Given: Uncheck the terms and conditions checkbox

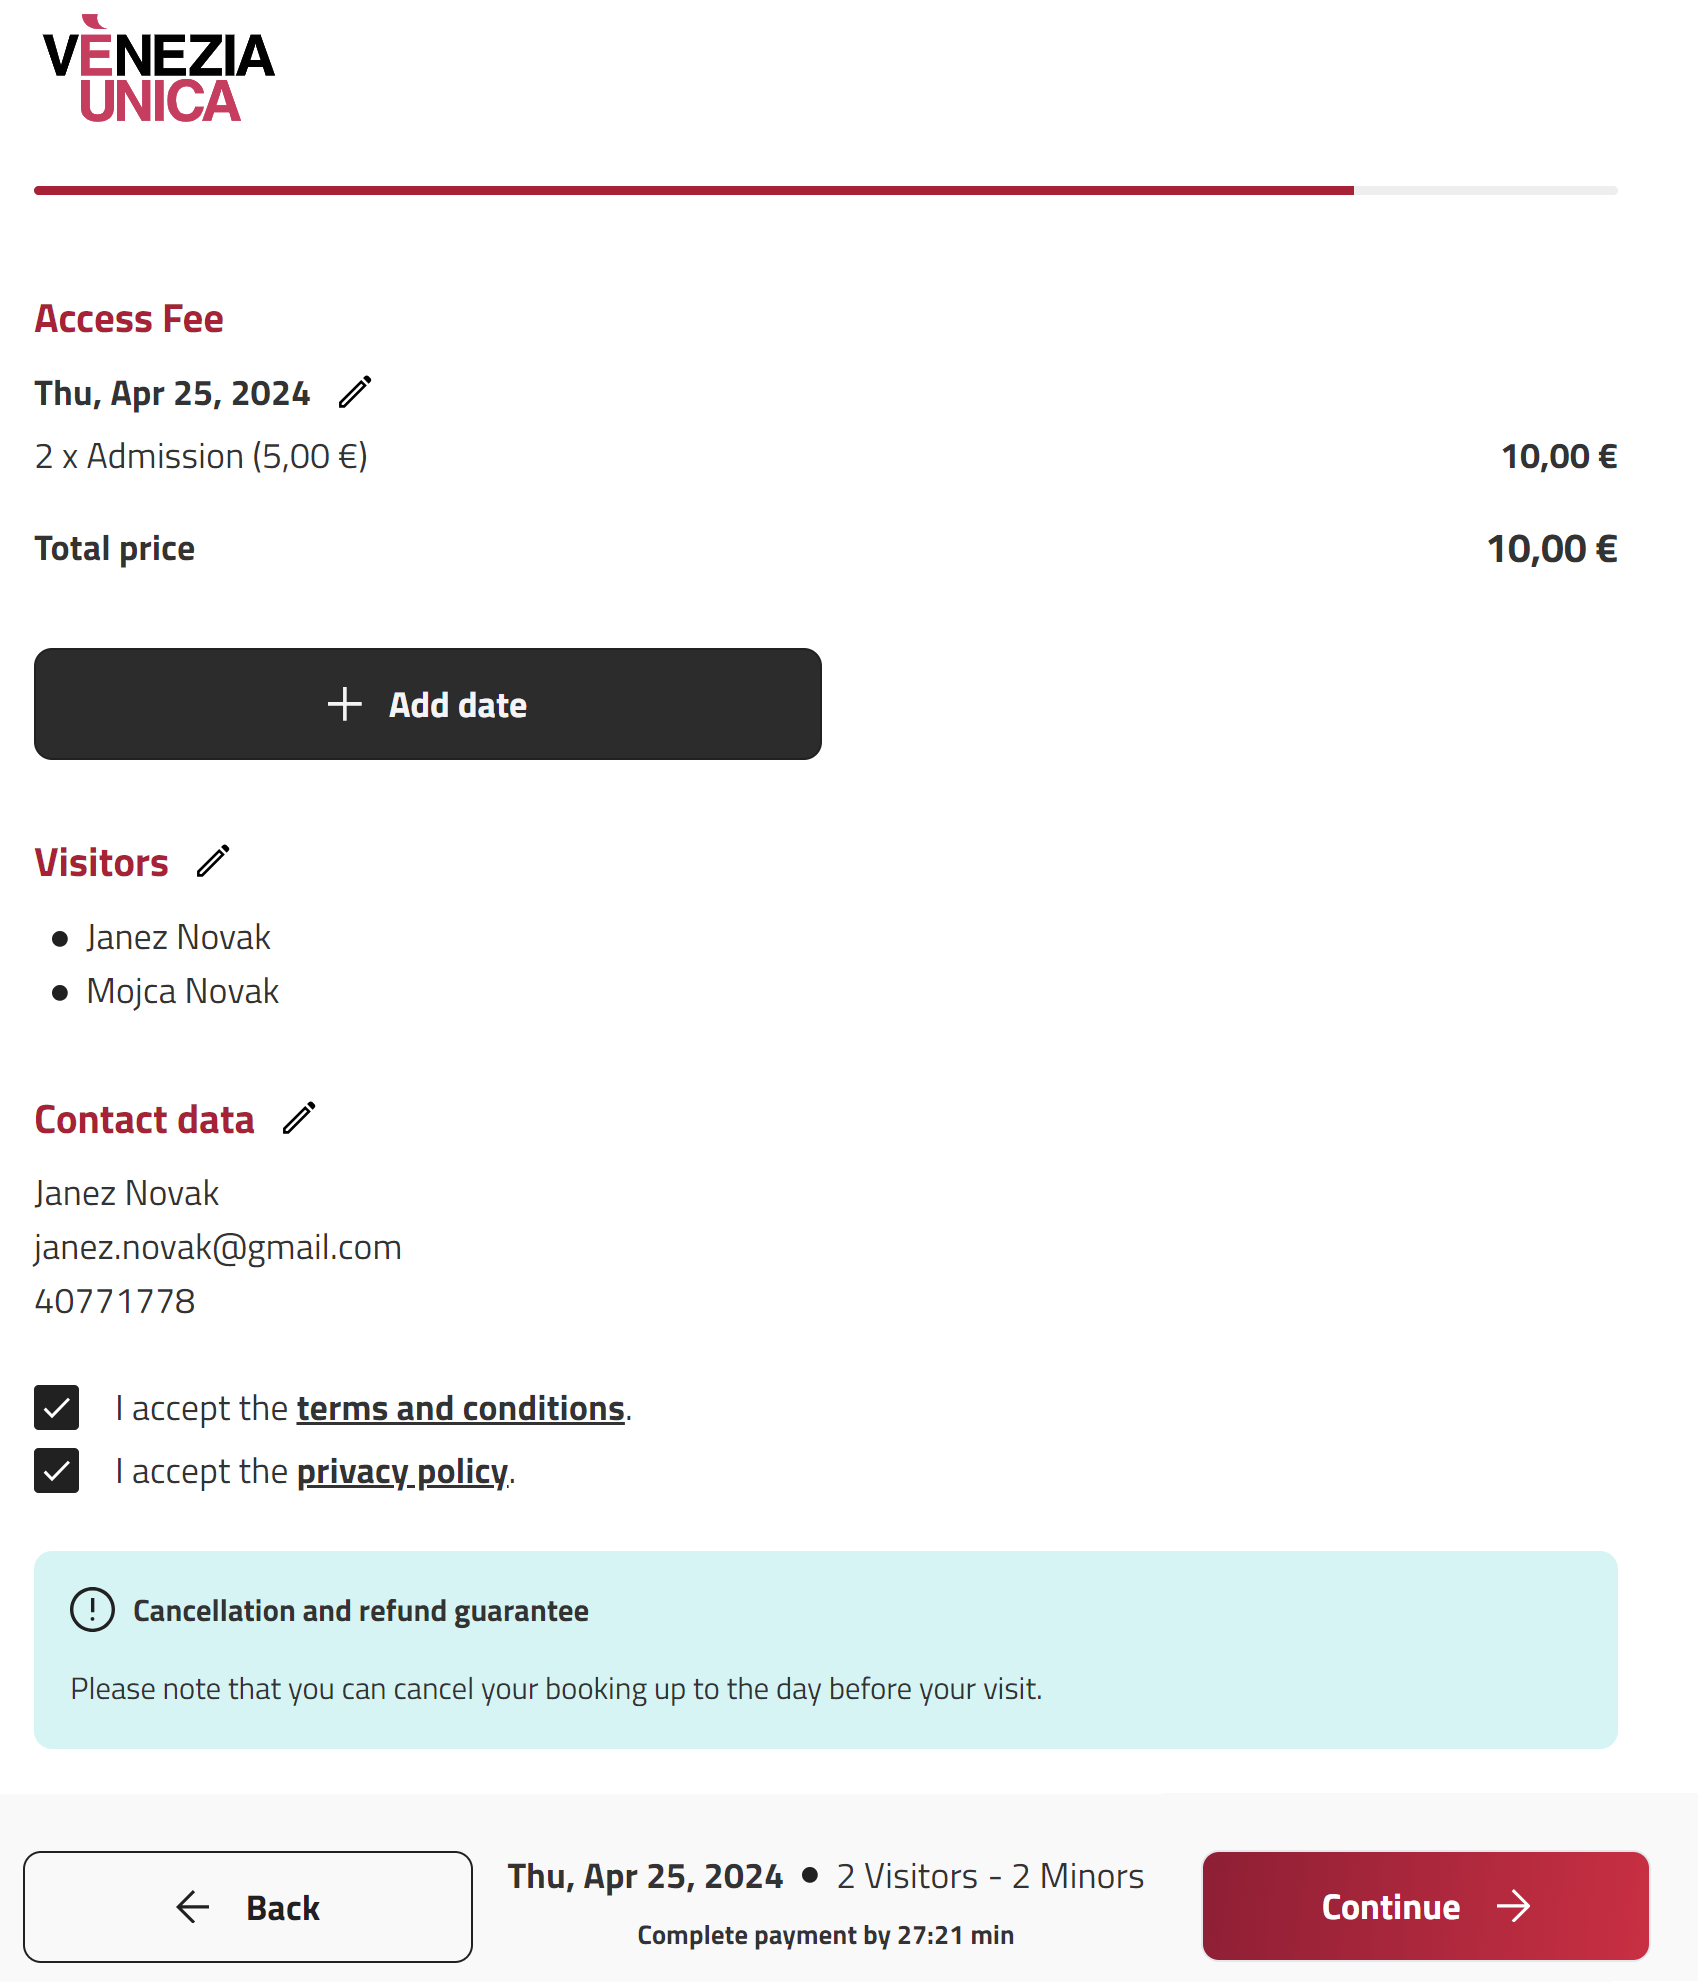Looking at the screenshot, I should [57, 1408].
